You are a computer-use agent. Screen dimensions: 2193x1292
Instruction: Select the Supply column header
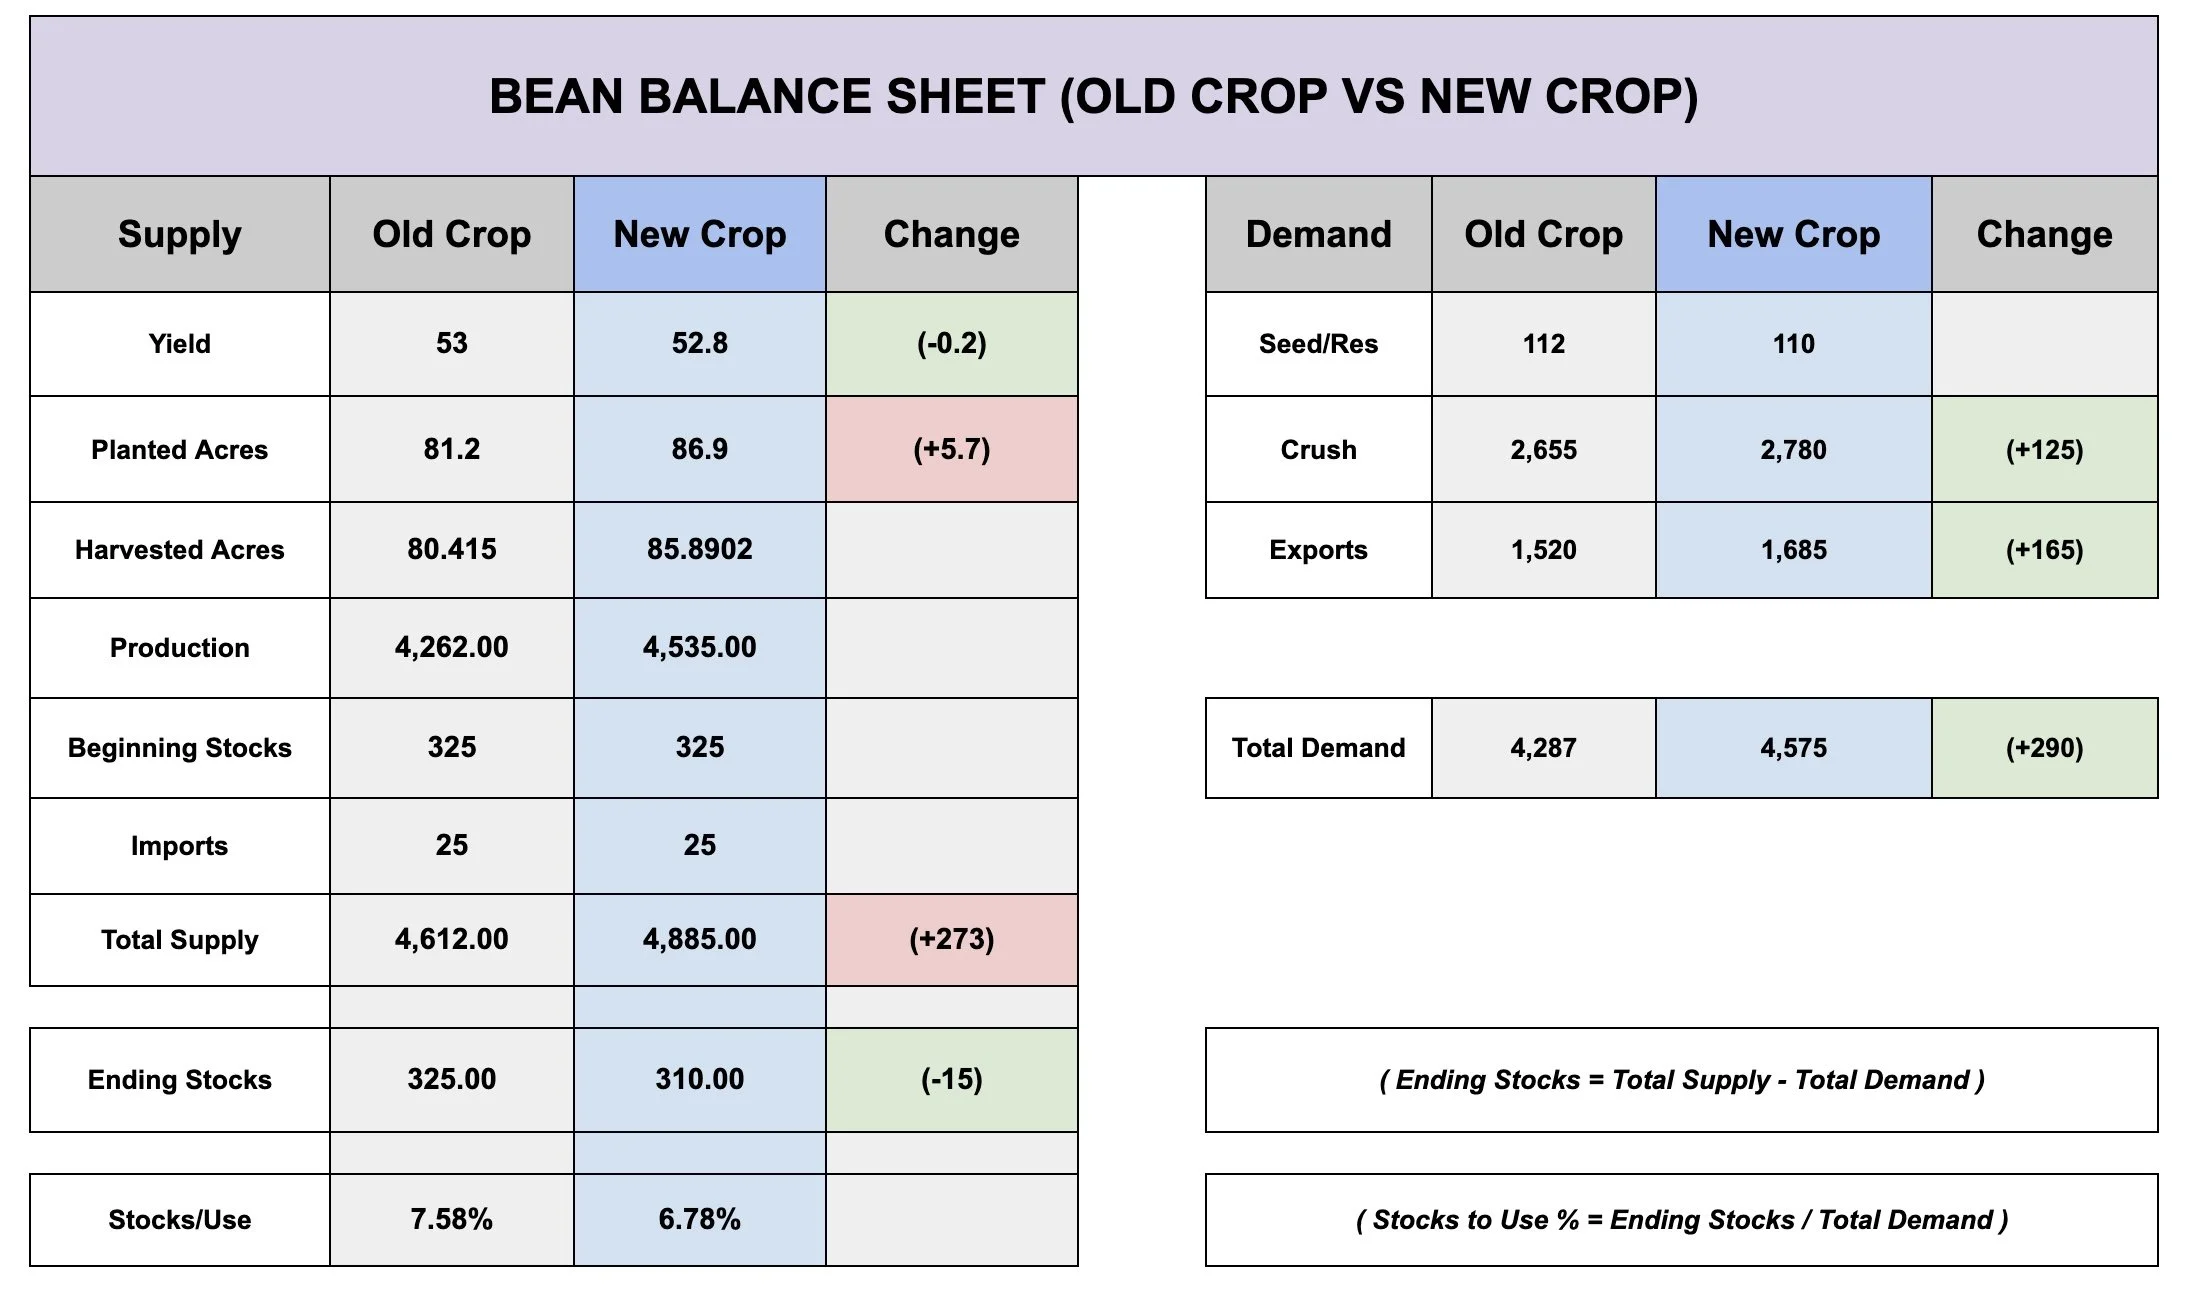(180, 234)
